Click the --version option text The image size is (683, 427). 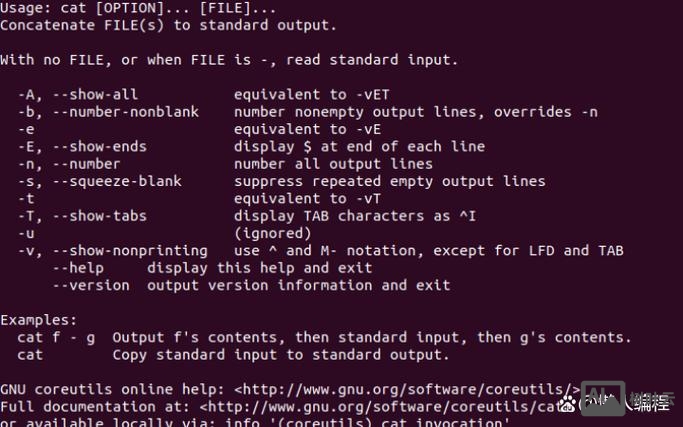pyautogui.click(x=91, y=285)
